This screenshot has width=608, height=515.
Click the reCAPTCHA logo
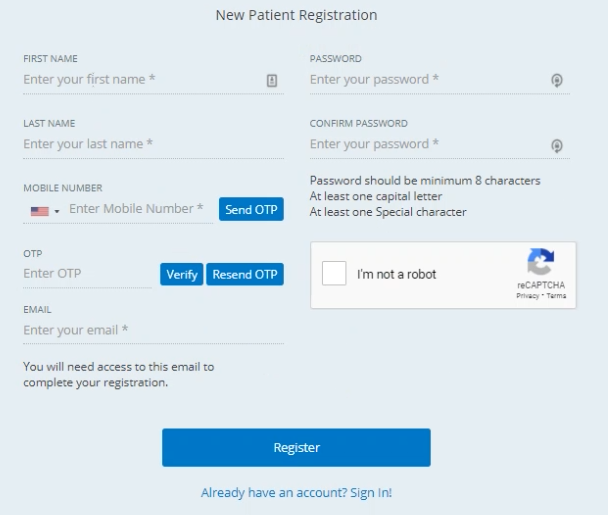tap(541, 261)
